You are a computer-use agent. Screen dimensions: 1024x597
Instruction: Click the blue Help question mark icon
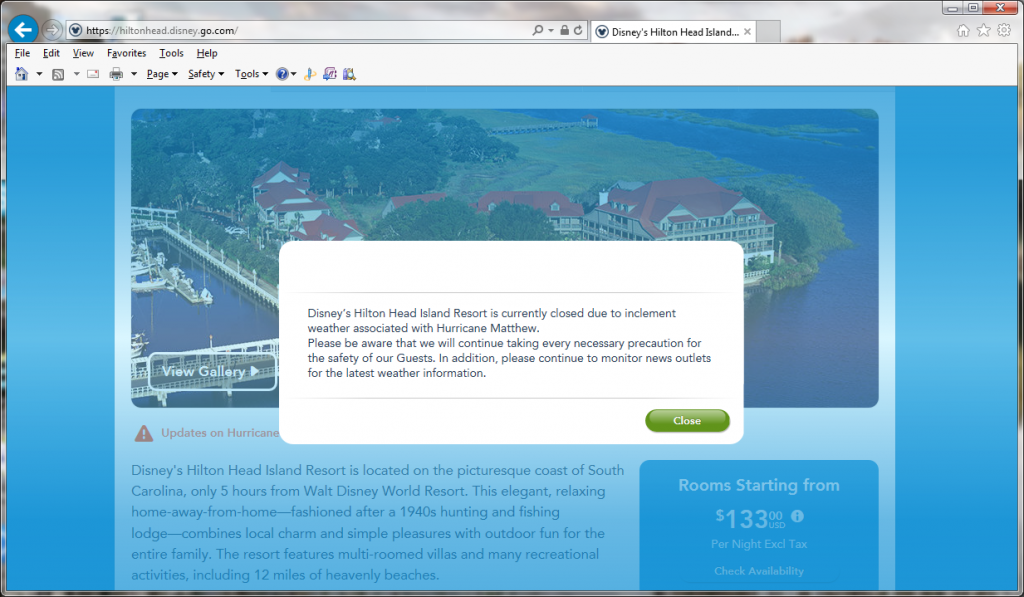[x=282, y=74]
